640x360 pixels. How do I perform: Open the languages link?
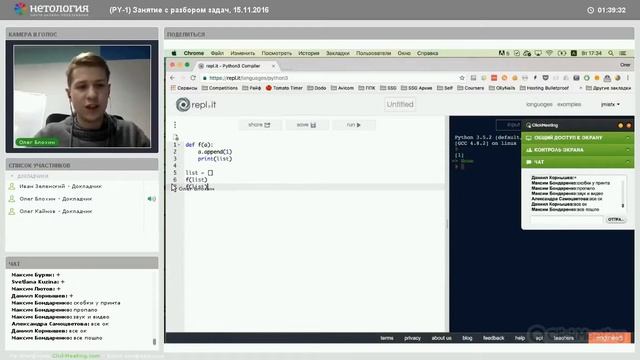(x=539, y=104)
